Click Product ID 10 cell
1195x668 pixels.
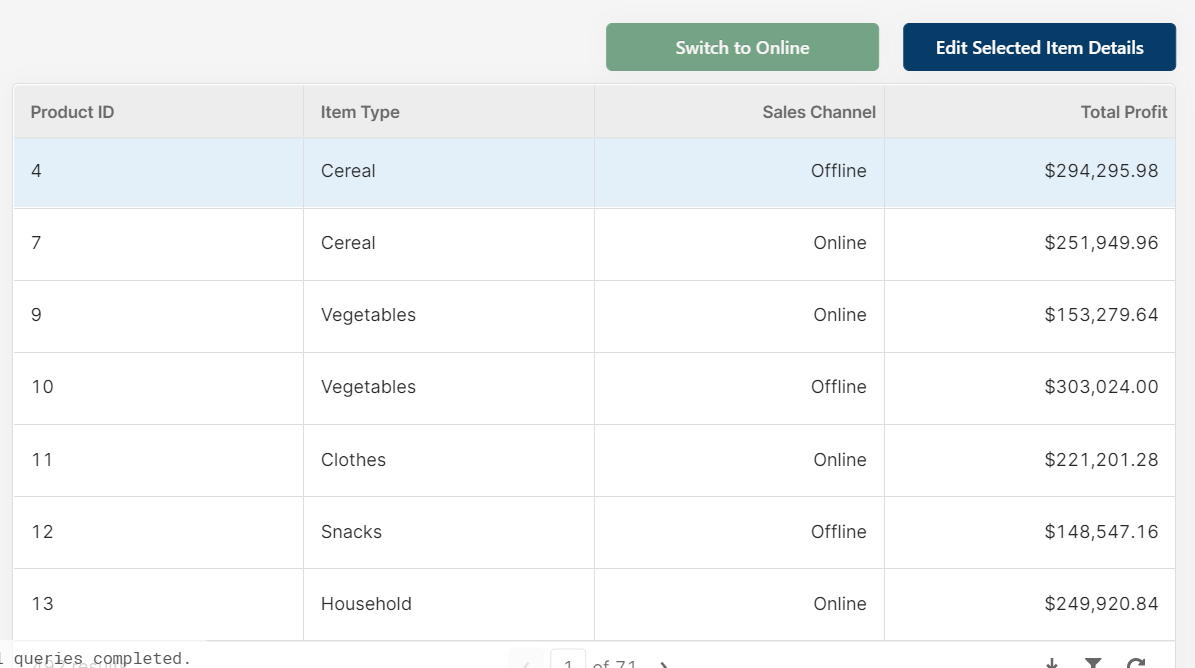pyautogui.click(x=42, y=387)
